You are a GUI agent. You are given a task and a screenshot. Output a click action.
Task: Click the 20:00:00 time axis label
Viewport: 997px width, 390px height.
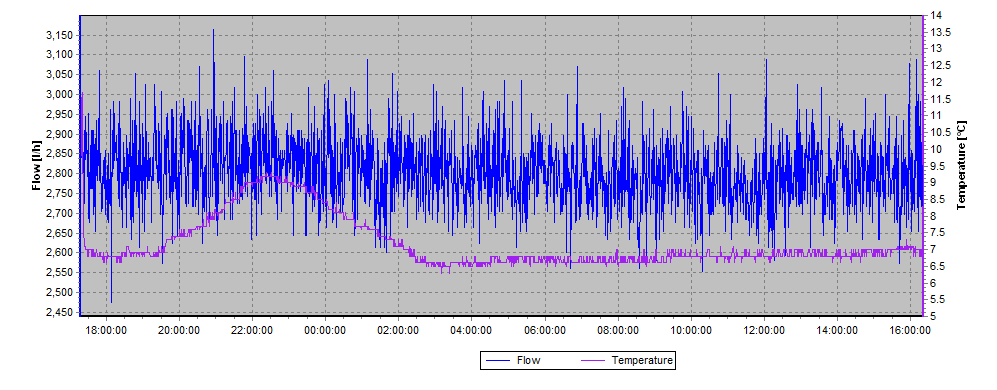point(179,330)
